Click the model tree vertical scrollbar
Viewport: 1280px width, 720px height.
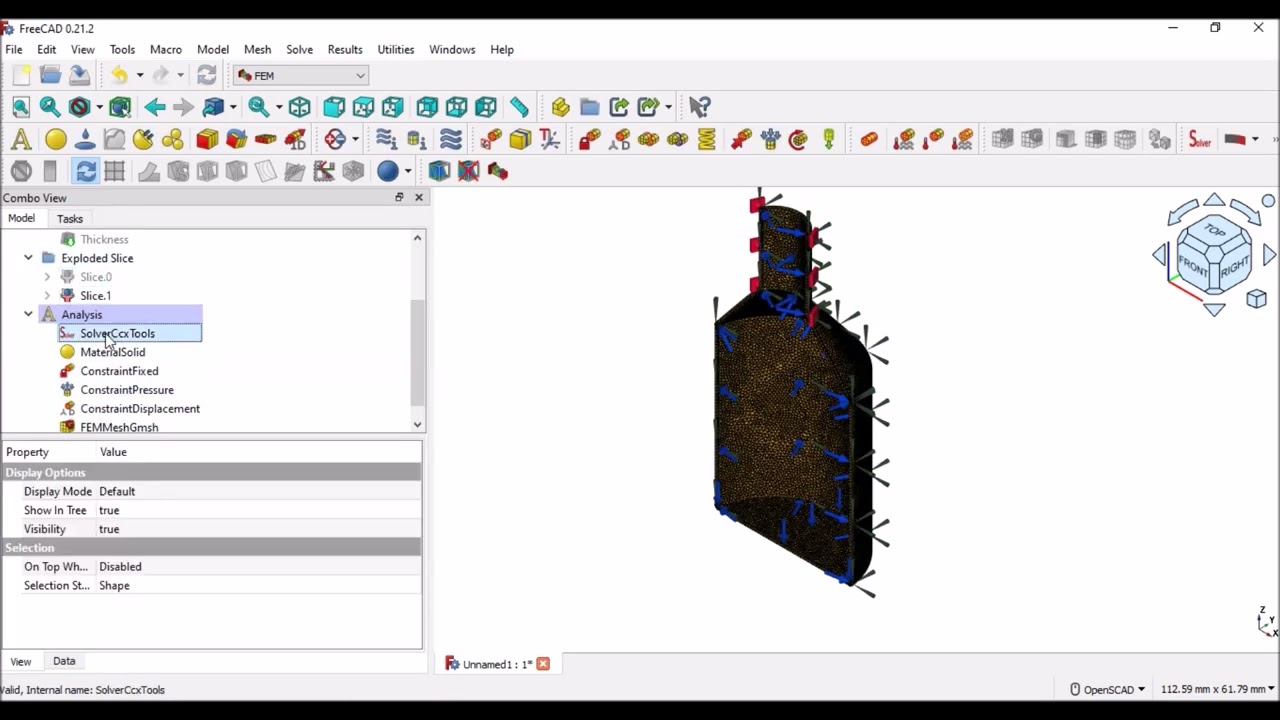417,350
